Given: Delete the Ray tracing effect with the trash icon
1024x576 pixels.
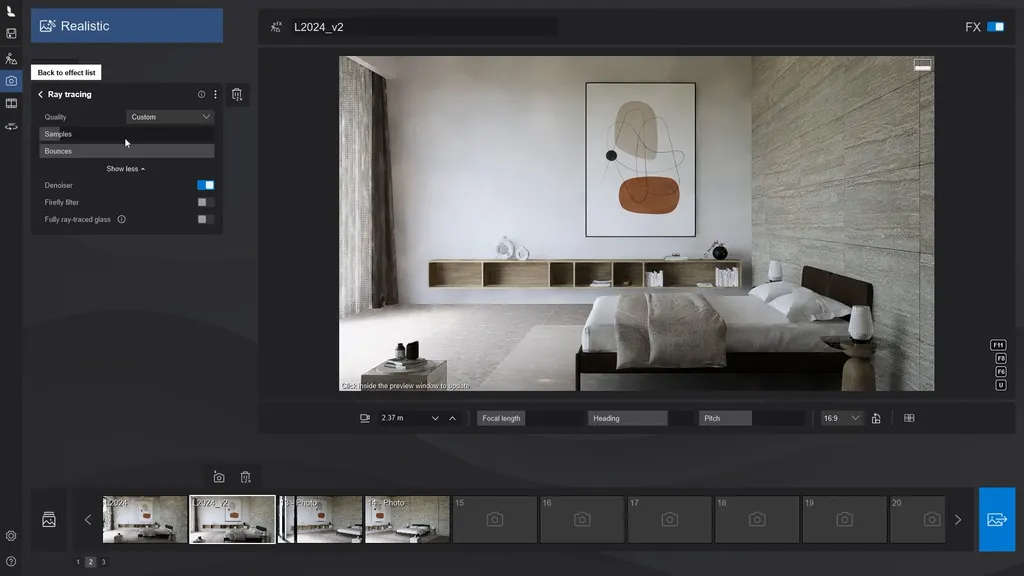Looking at the screenshot, I should (x=237, y=95).
